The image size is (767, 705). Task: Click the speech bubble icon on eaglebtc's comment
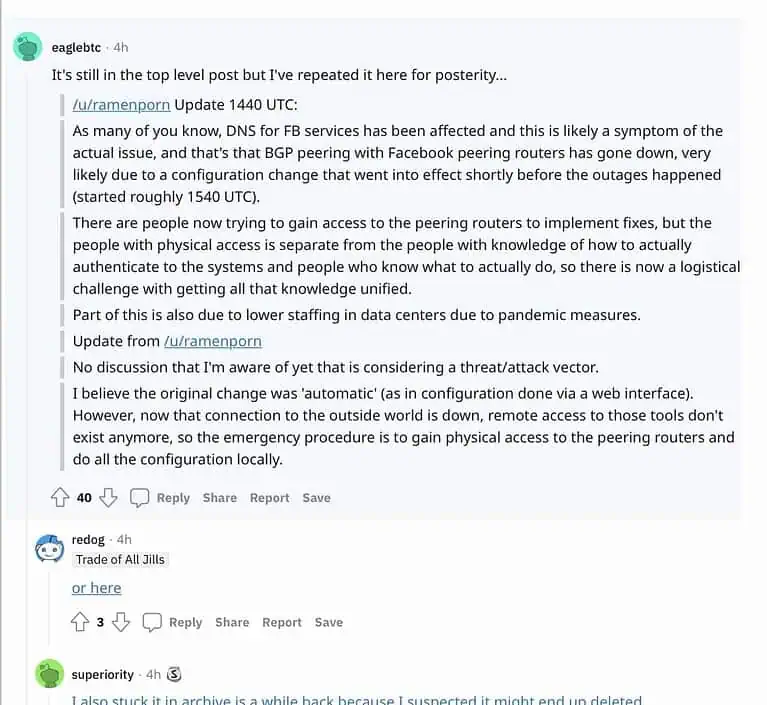tap(140, 497)
